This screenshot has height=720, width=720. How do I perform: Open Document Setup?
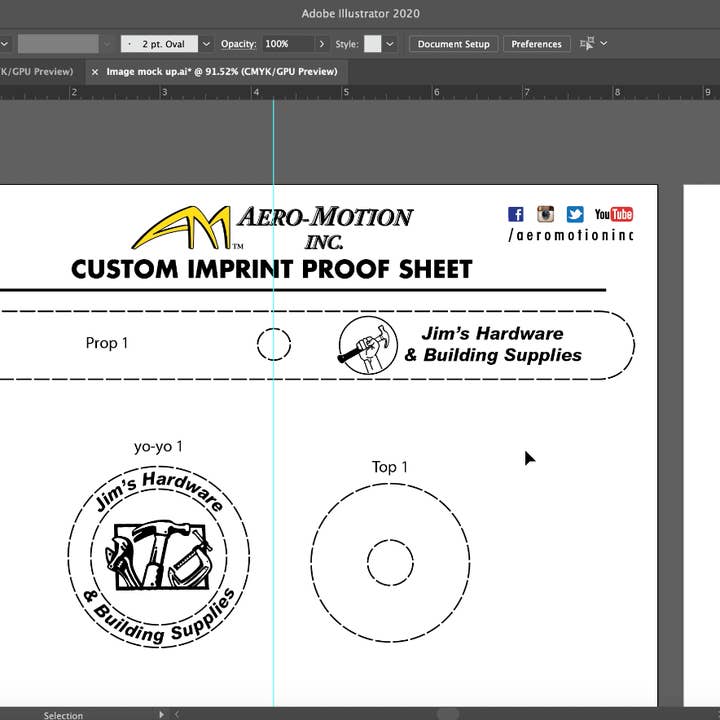(453, 44)
